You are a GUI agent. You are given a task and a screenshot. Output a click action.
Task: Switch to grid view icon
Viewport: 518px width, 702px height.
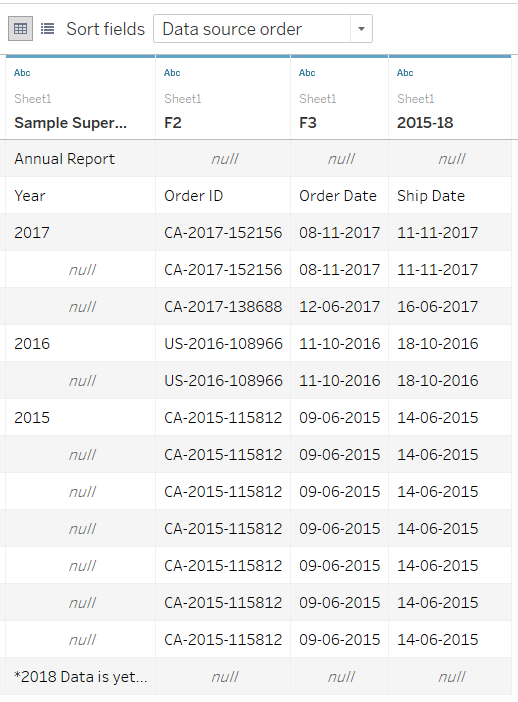click(x=20, y=29)
